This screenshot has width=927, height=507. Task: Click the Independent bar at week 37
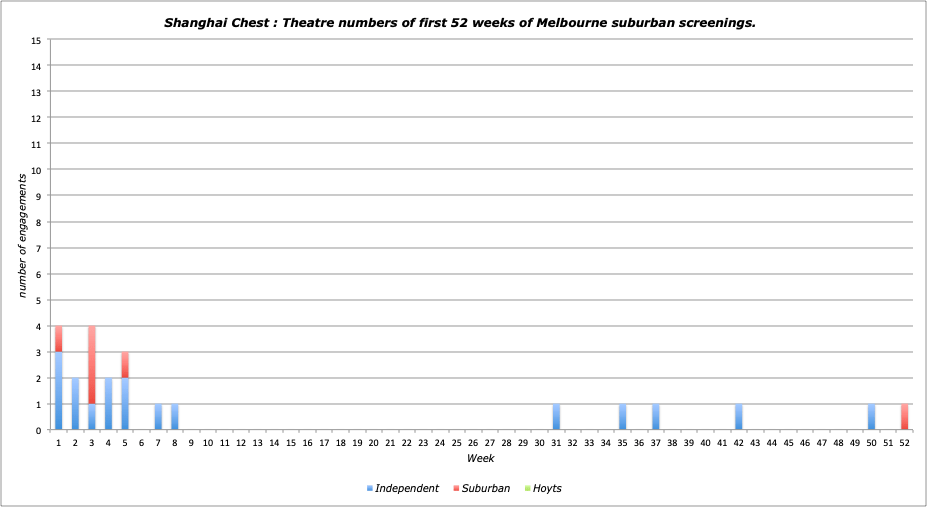tap(655, 417)
